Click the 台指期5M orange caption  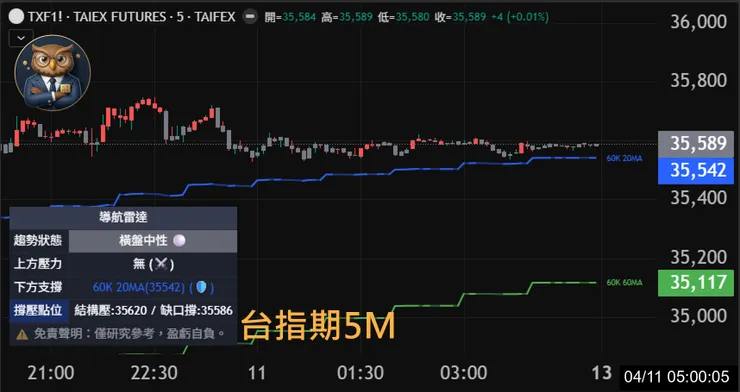pos(318,325)
